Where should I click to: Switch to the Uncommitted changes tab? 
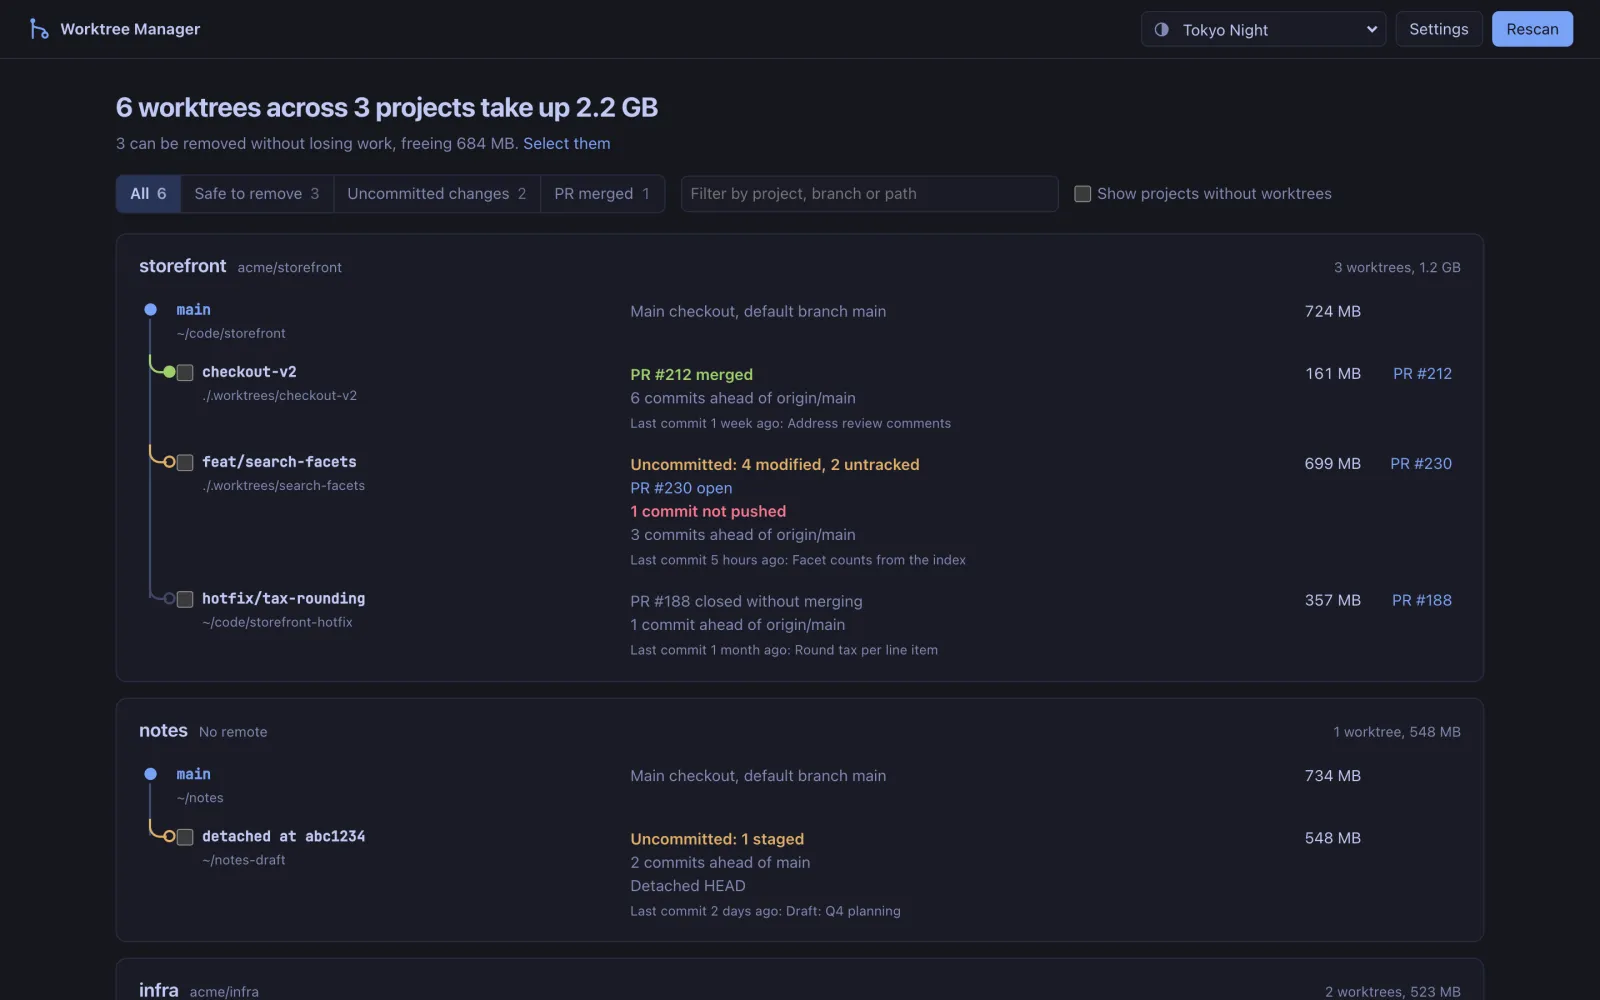pyautogui.click(x=436, y=193)
